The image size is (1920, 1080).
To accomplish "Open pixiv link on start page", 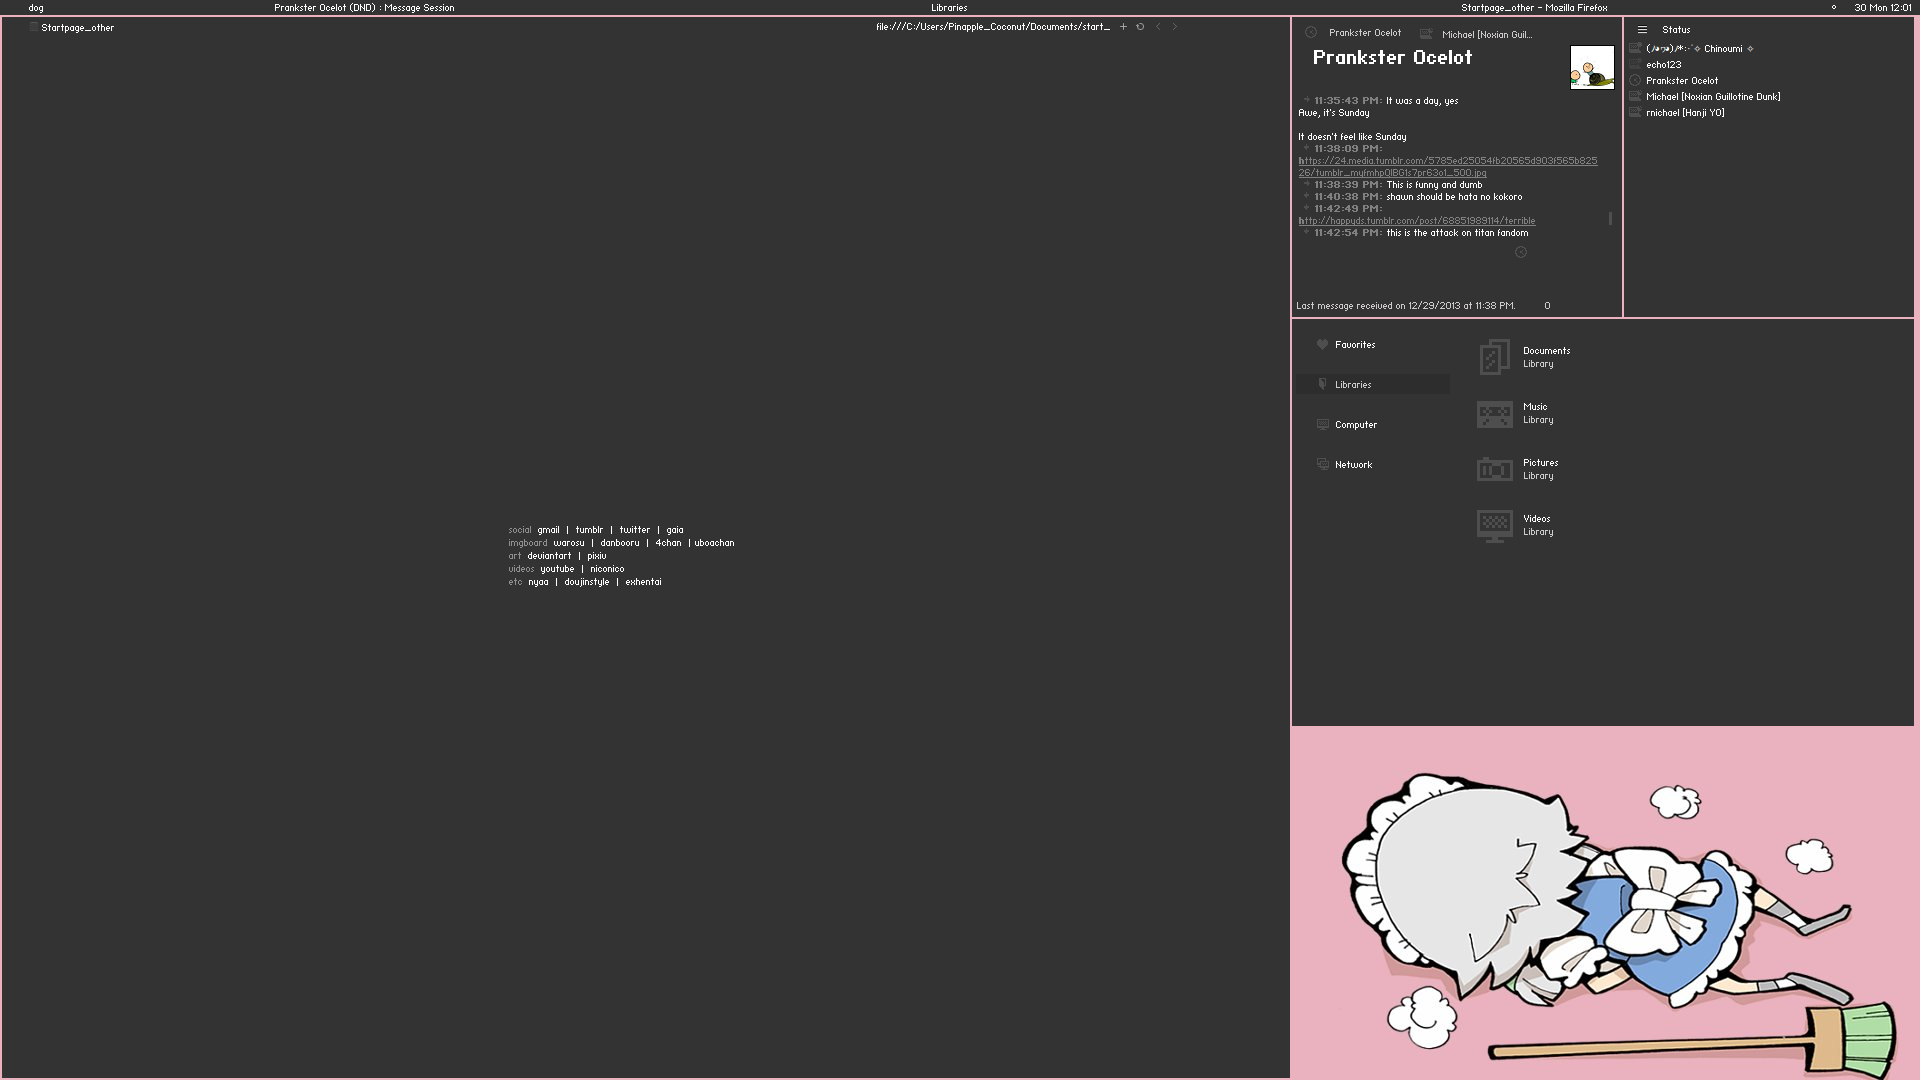I will [x=596, y=556].
